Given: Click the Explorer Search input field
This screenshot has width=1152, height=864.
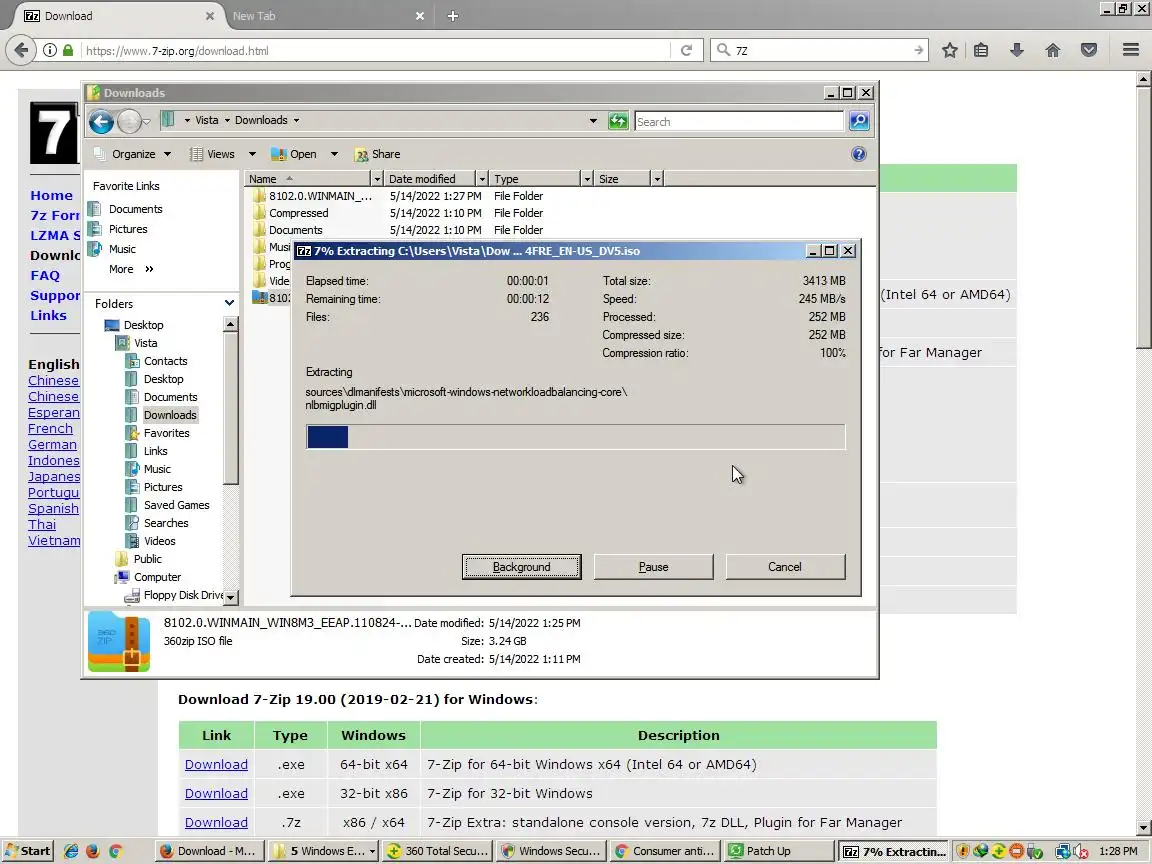Looking at the screenshot, I should pyautogui.click(x=738, y=121).
